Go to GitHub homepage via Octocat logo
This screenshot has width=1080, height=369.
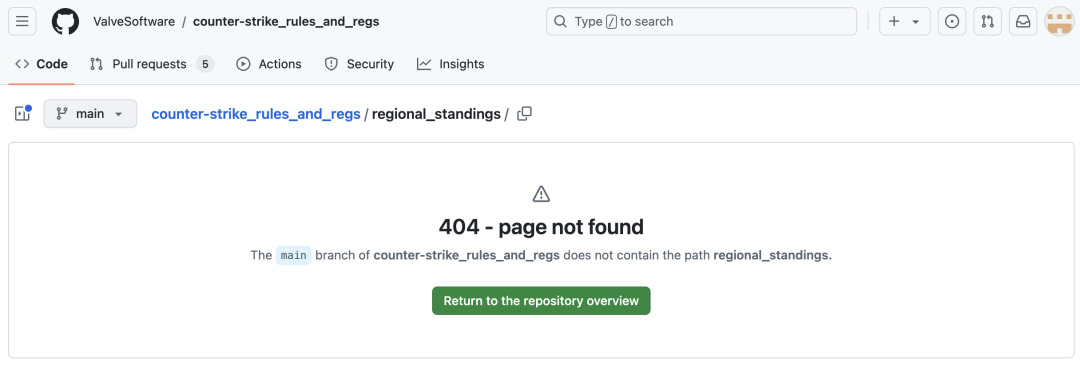pyautogui.click(x=65, y=21)
